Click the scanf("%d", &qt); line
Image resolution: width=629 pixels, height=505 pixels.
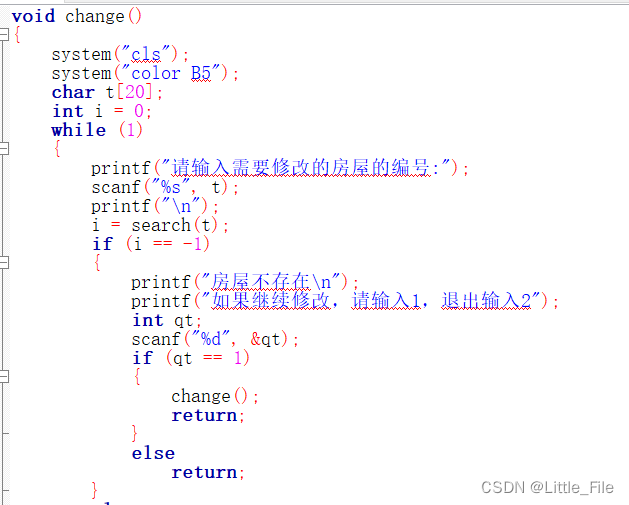(x=215, y=339)
